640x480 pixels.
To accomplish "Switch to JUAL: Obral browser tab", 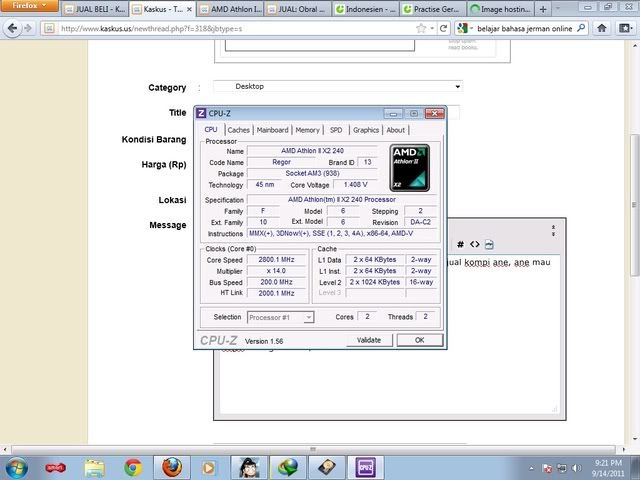I will point(298,9).
